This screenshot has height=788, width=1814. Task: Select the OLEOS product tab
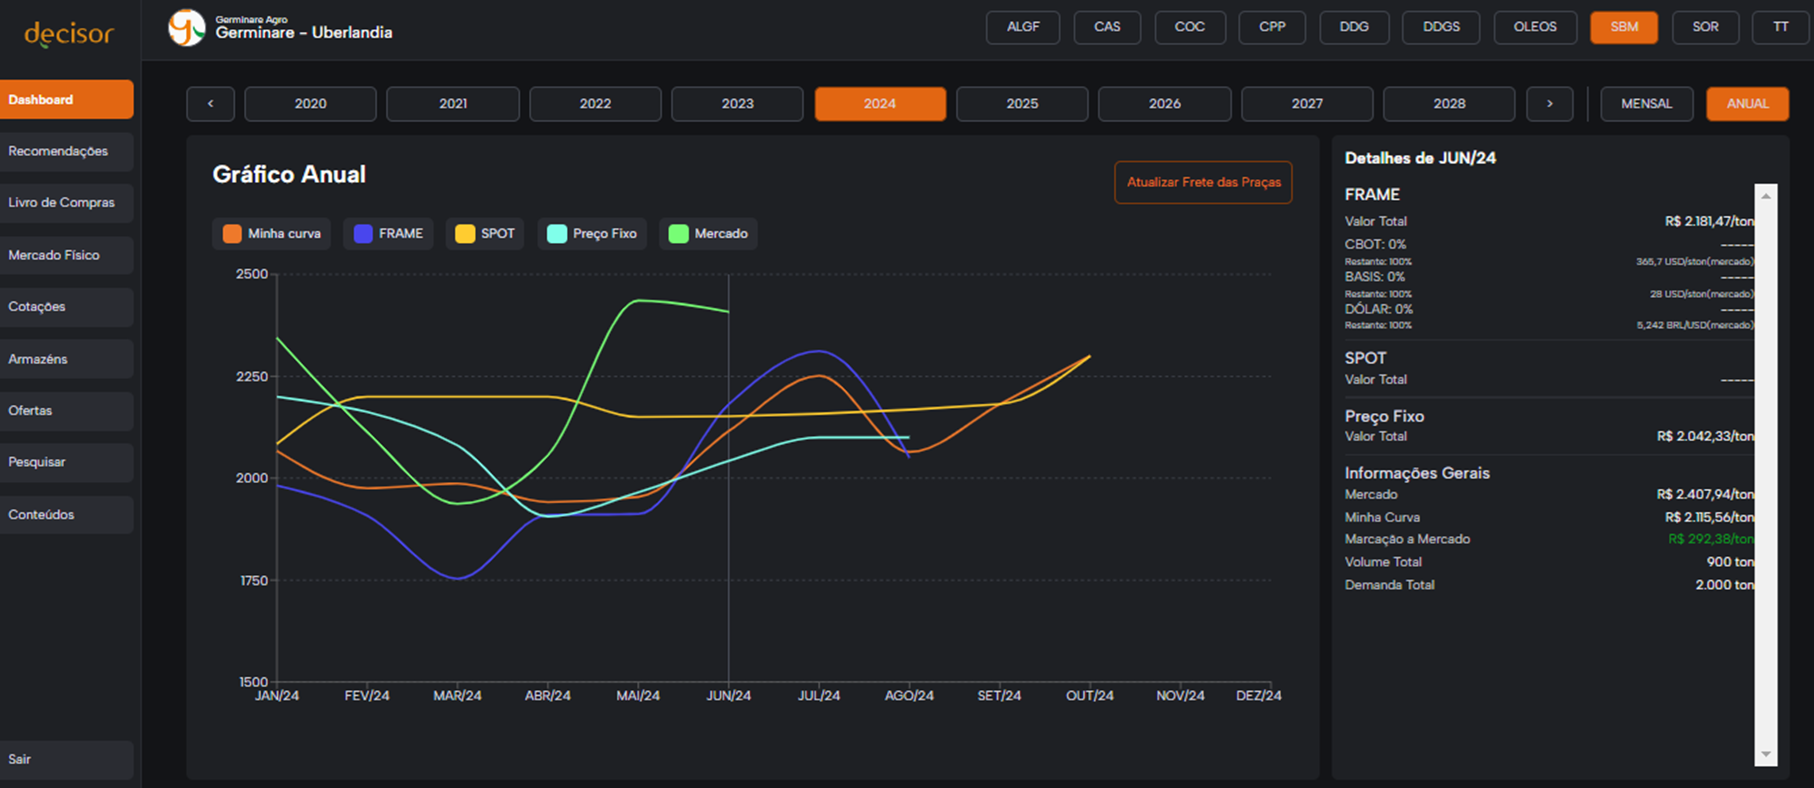(1535, 27)
